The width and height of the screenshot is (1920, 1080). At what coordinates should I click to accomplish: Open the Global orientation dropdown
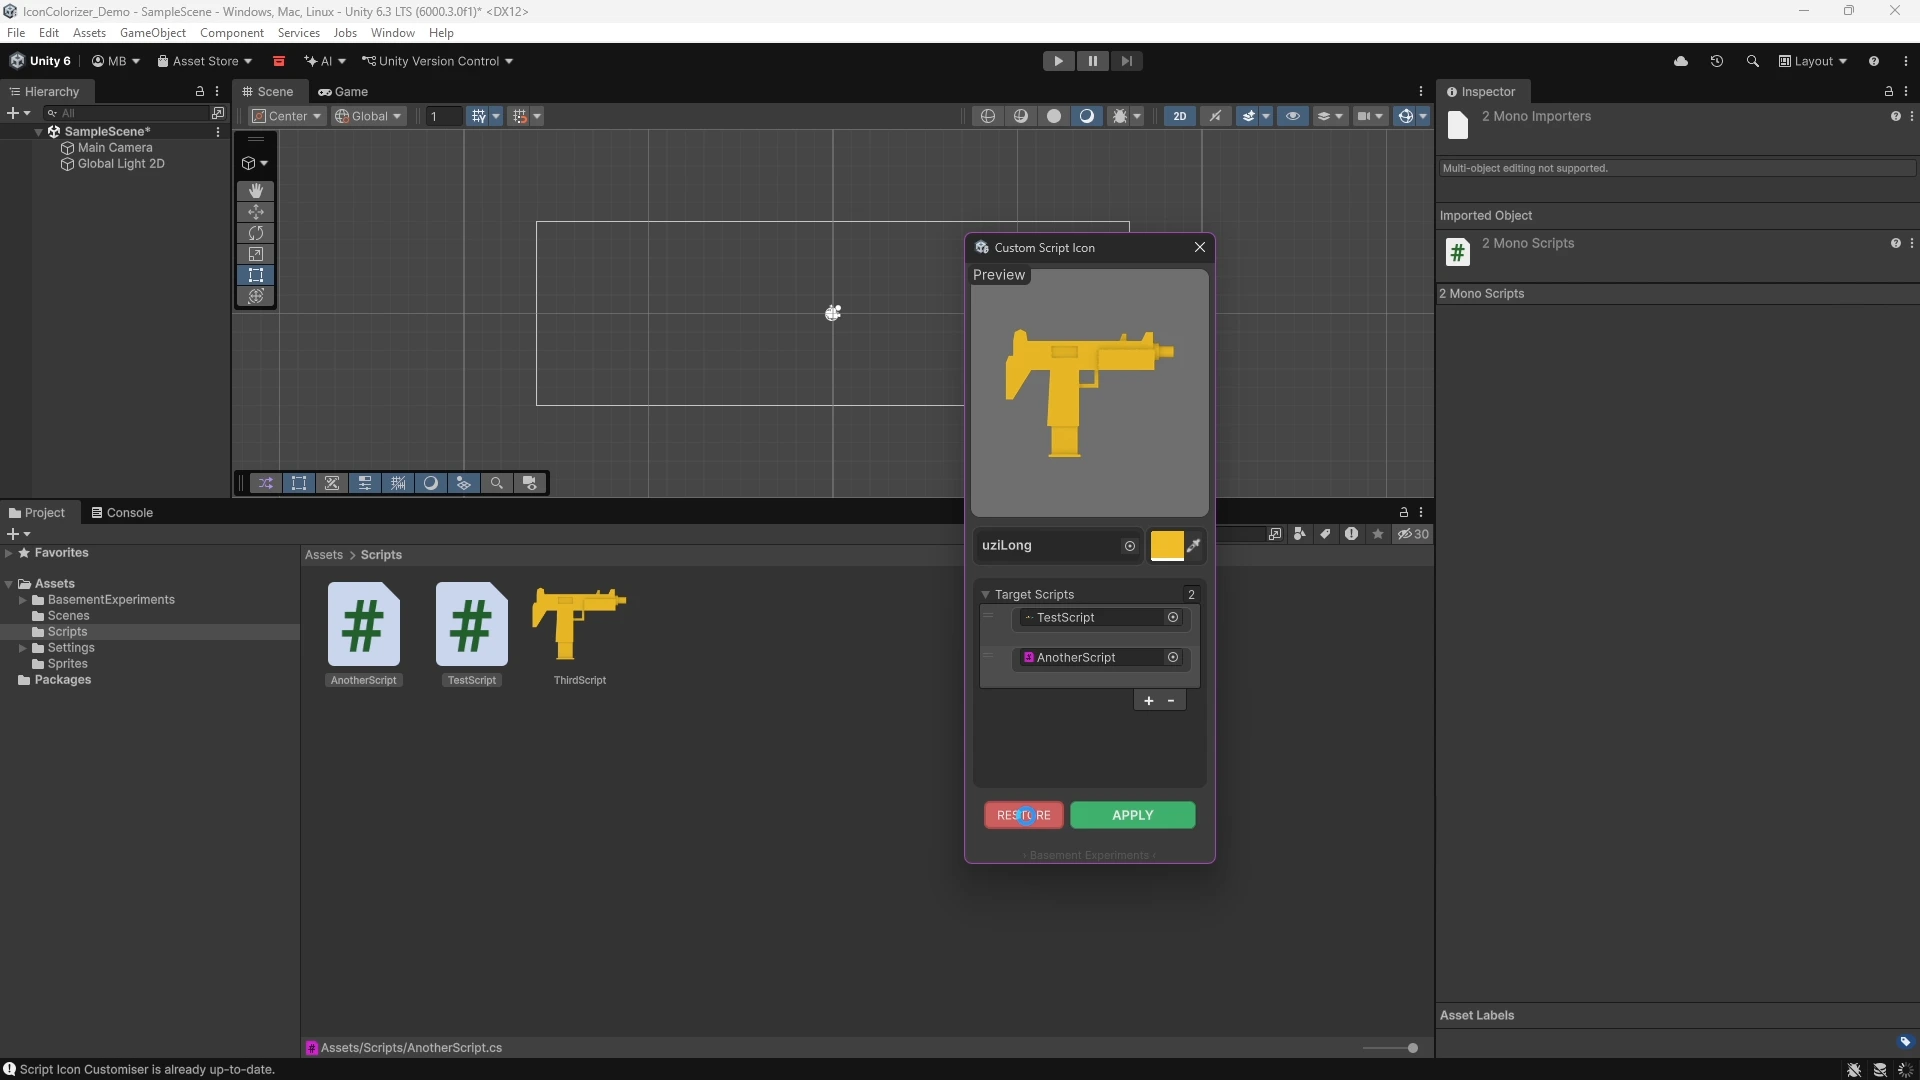[368, 116]
